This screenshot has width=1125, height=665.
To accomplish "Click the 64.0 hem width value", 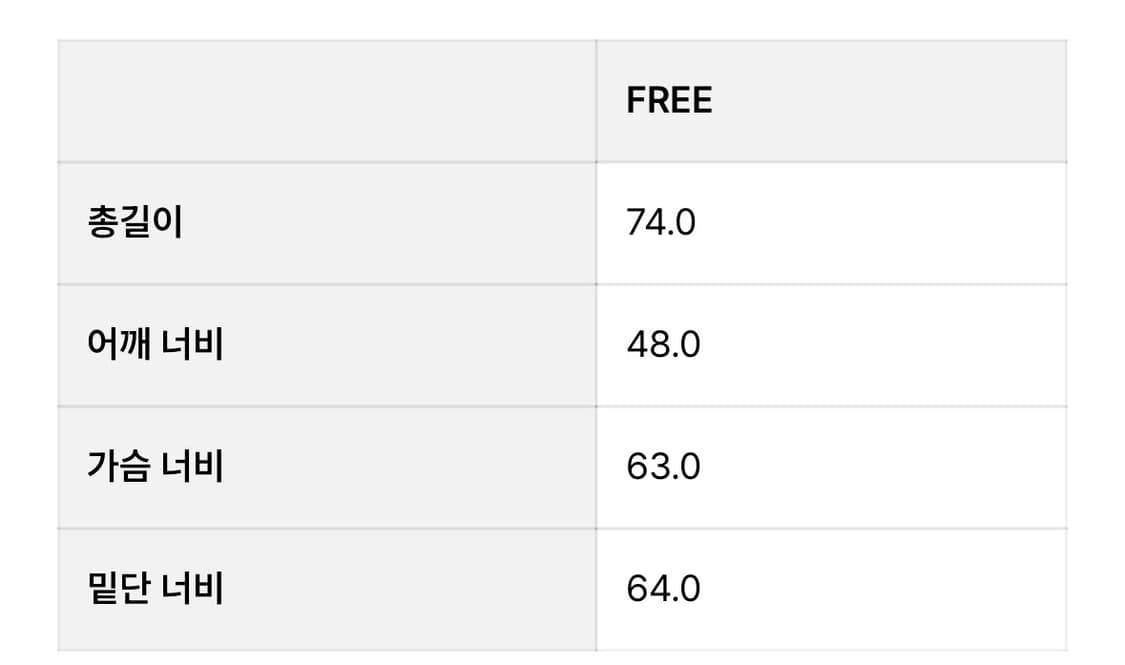I will click(663, 588).
